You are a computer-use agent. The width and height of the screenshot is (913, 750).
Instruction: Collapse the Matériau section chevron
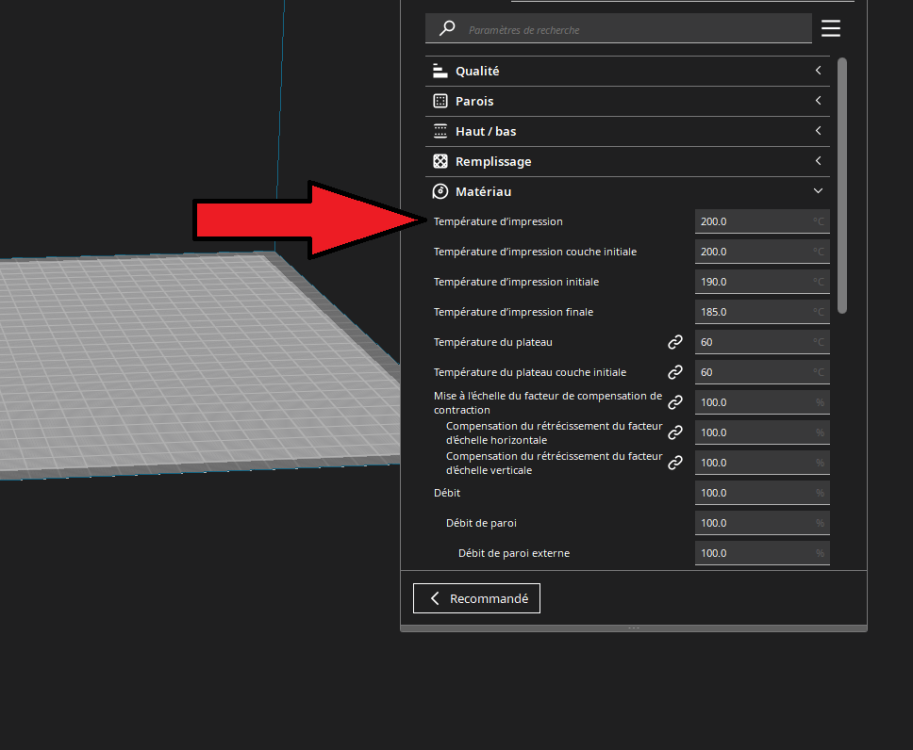(x=818, y=191)
